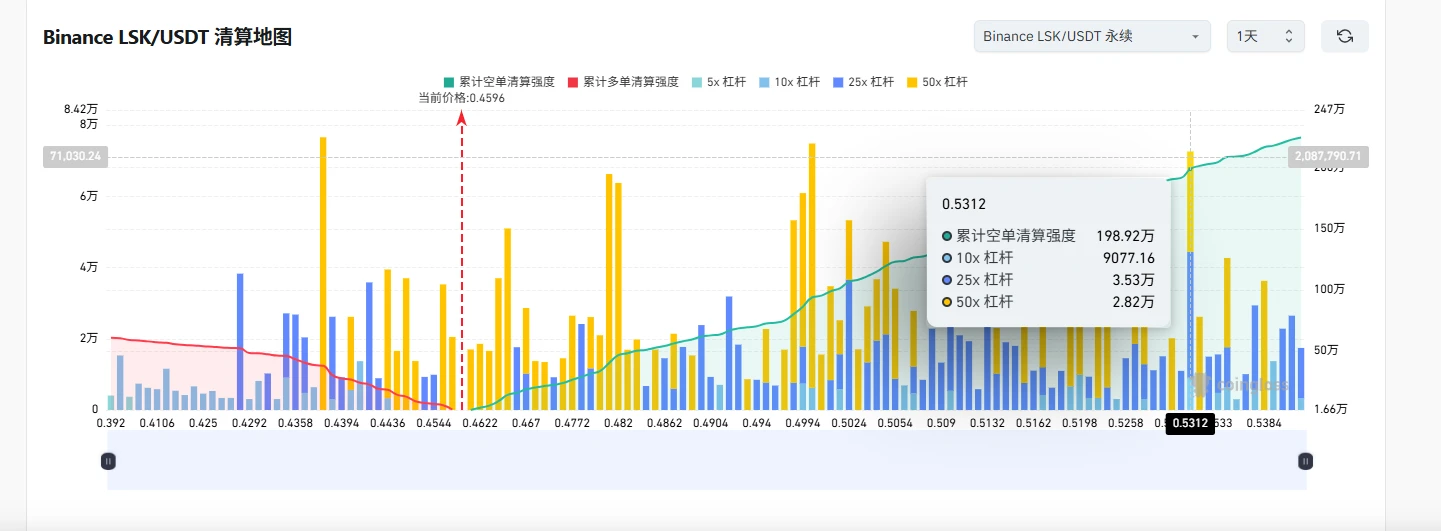The height and width of the screenshot is (531, 1441).
Task: Click the 2,087,790.71 right axis value tag
Action: (1328, 156)
